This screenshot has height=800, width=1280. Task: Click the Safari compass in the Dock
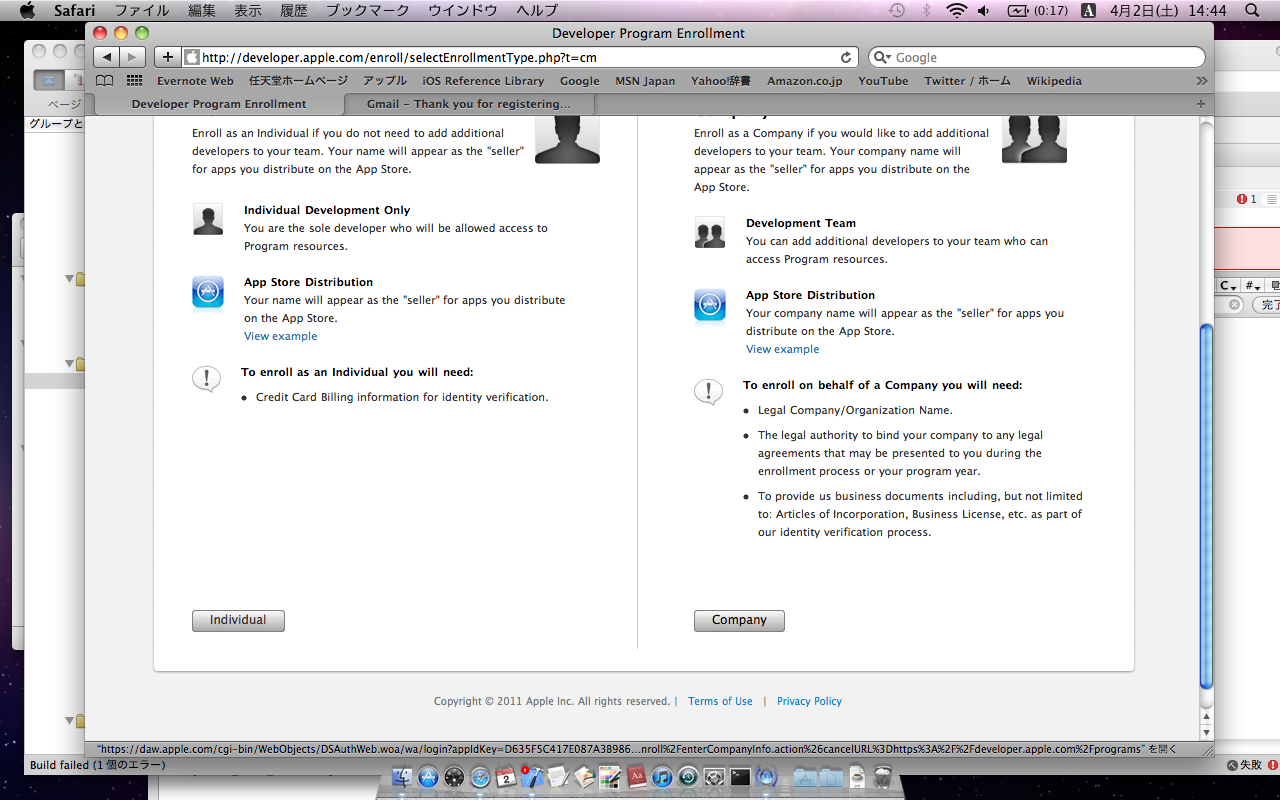[x=481, y=777]
